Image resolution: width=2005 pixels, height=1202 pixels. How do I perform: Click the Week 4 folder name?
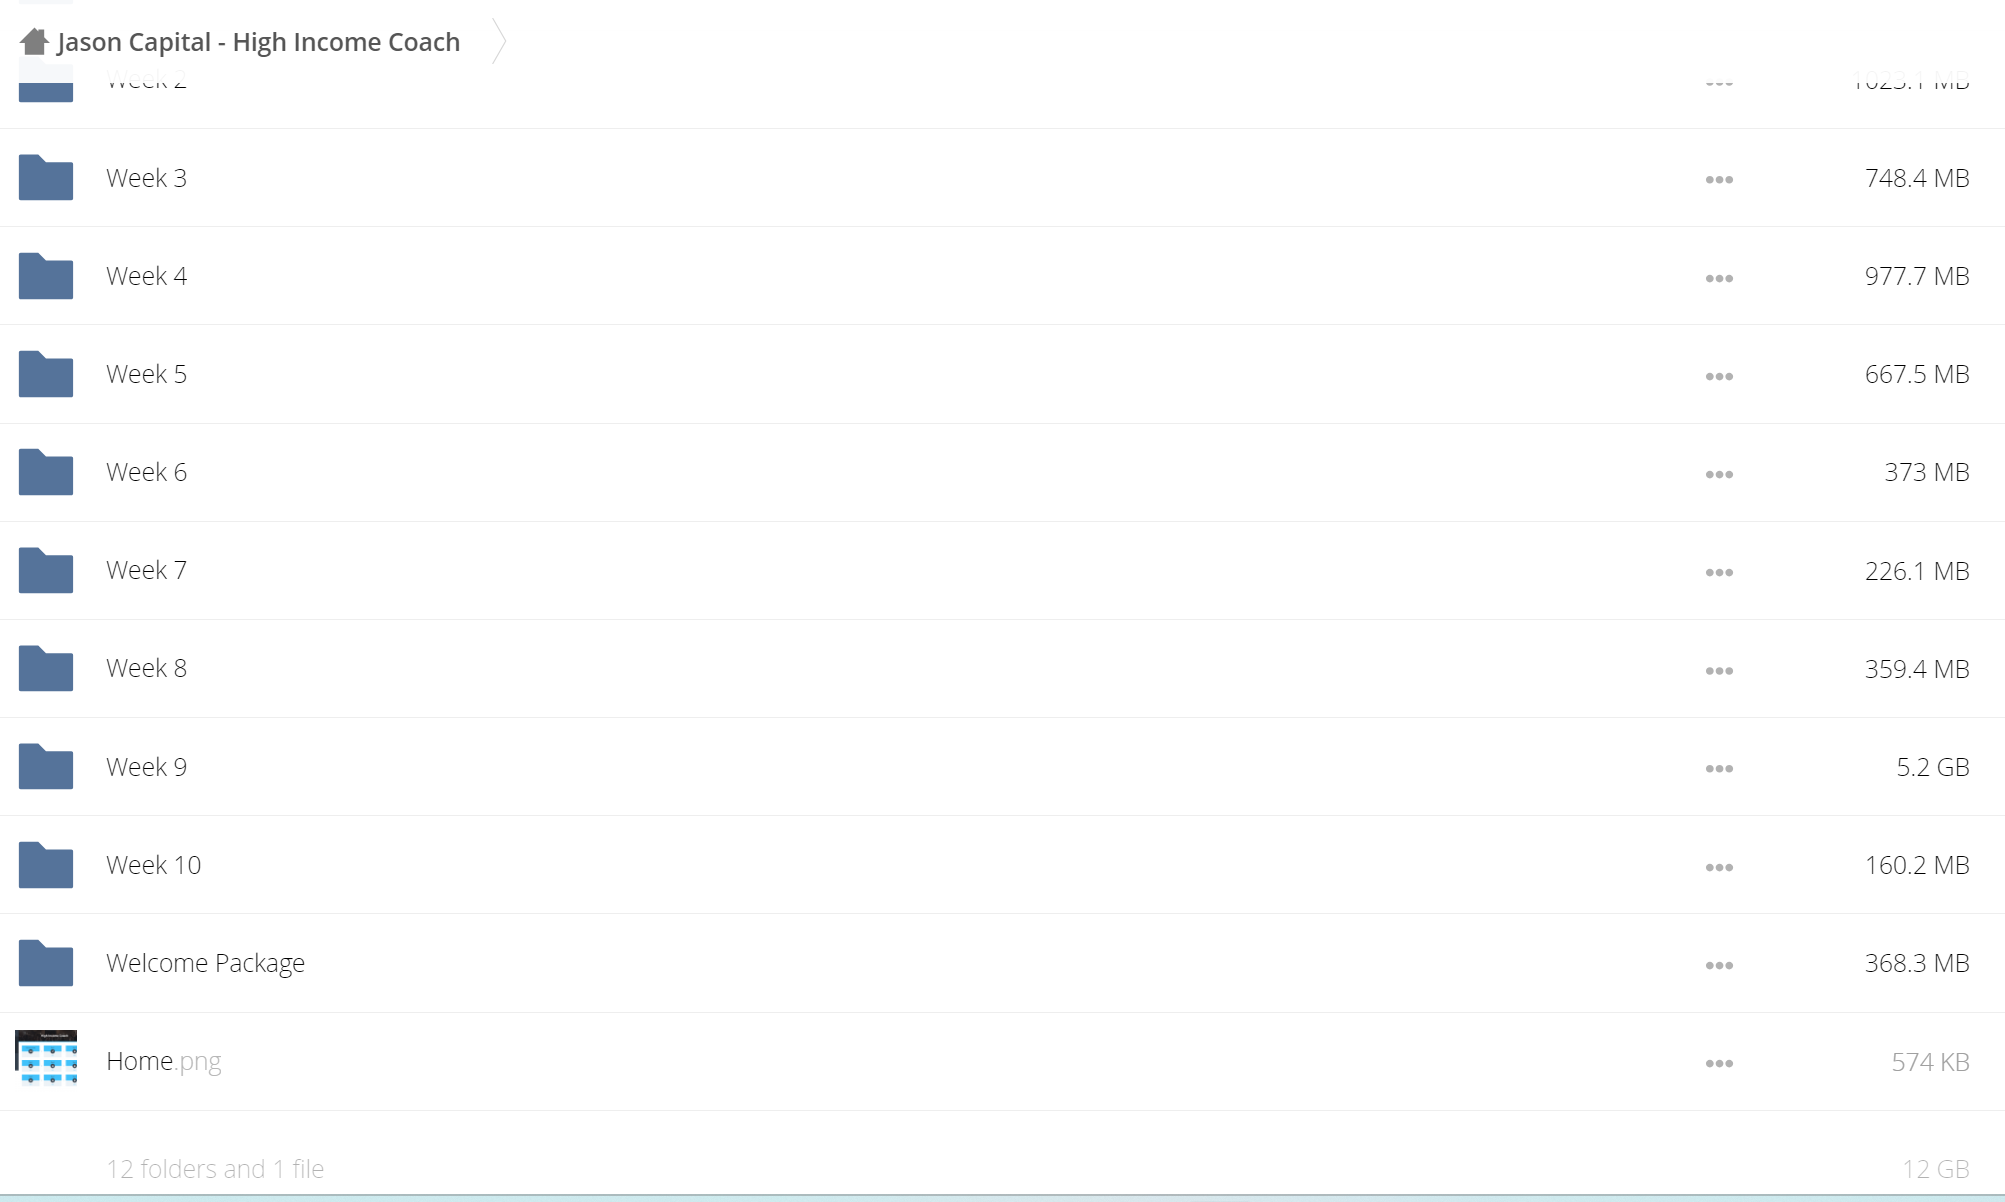point(146,276)
